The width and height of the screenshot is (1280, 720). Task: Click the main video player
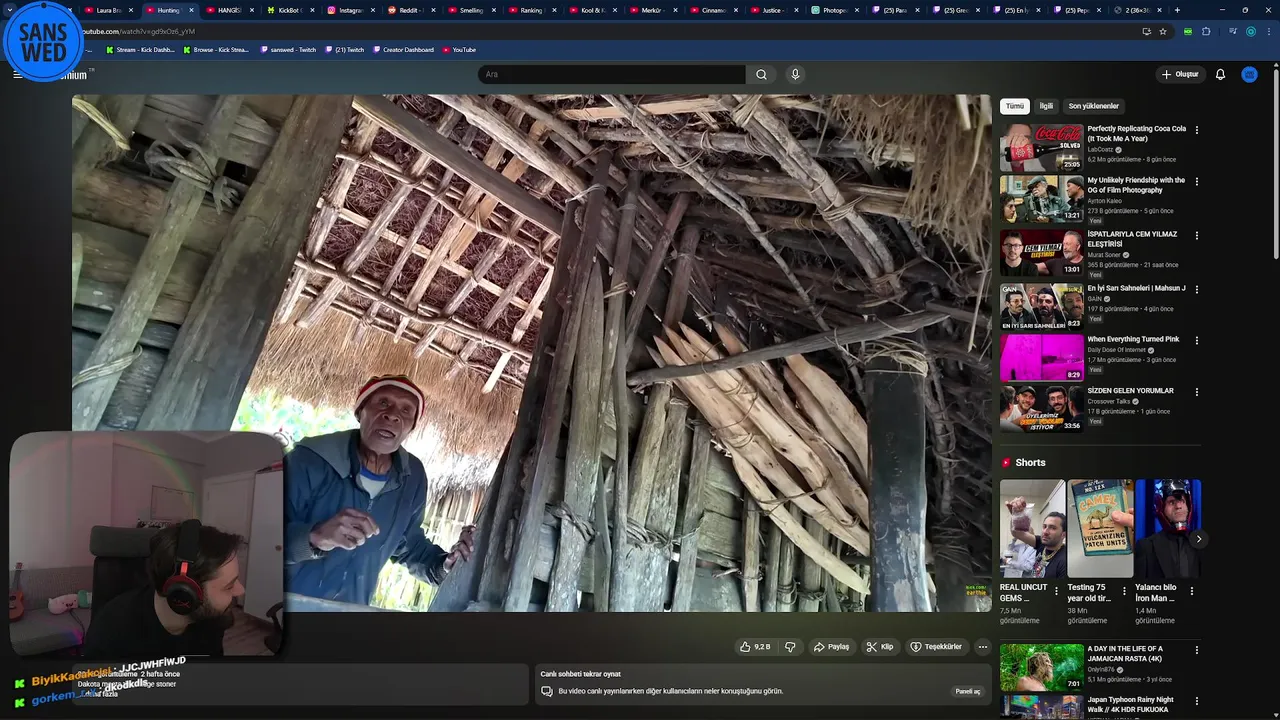[x=531, y=353]
